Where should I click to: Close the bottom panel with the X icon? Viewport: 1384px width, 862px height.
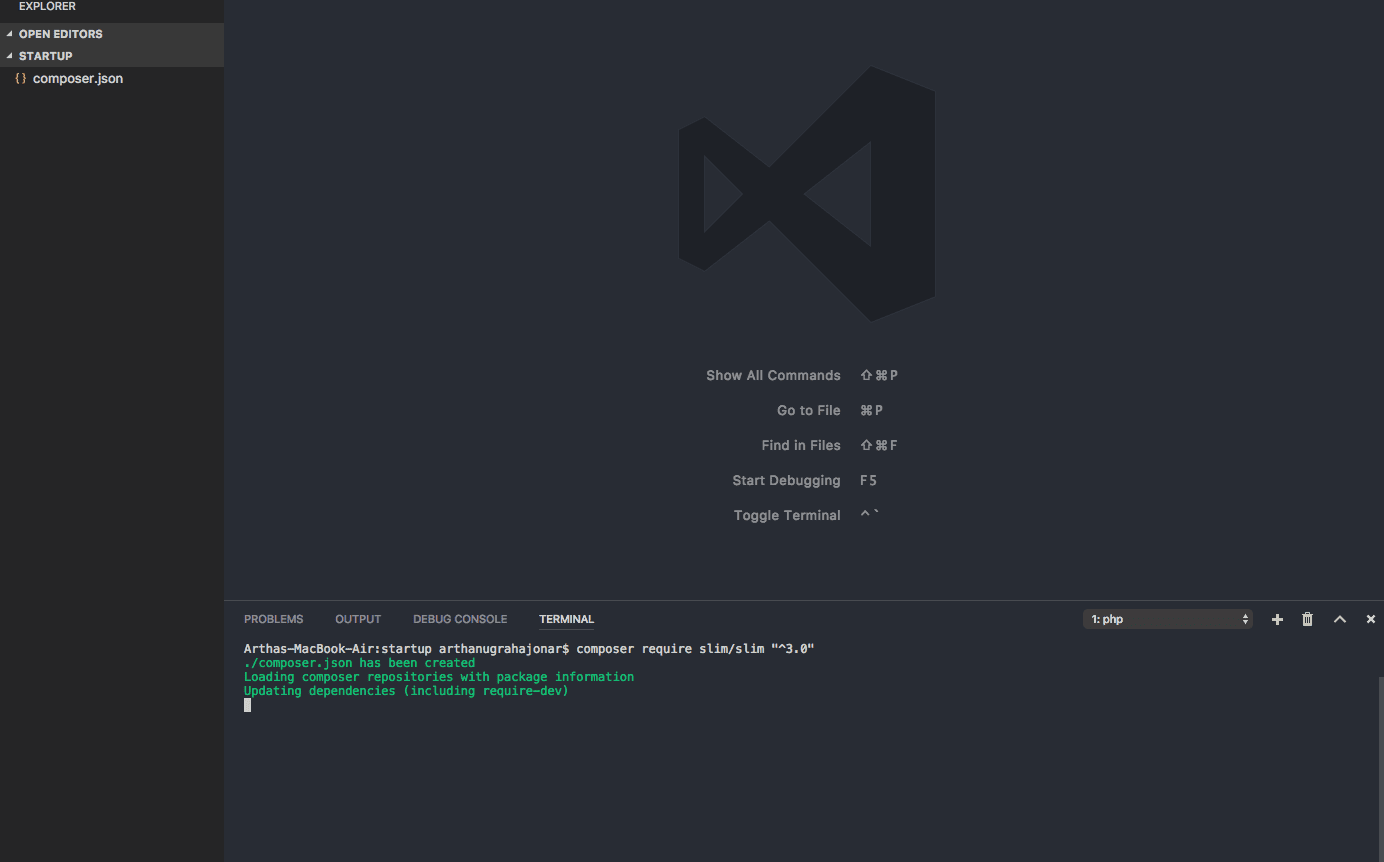coord(1371,620)
